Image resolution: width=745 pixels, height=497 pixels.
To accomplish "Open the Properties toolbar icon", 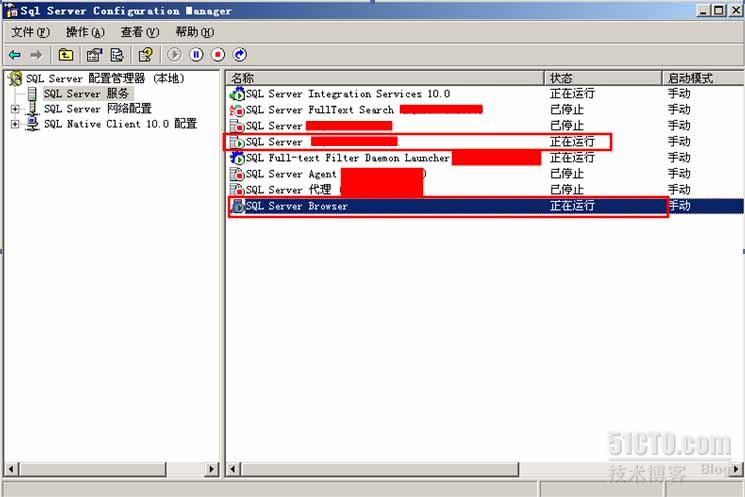I will pyautogui.click(x=94, y=55).
